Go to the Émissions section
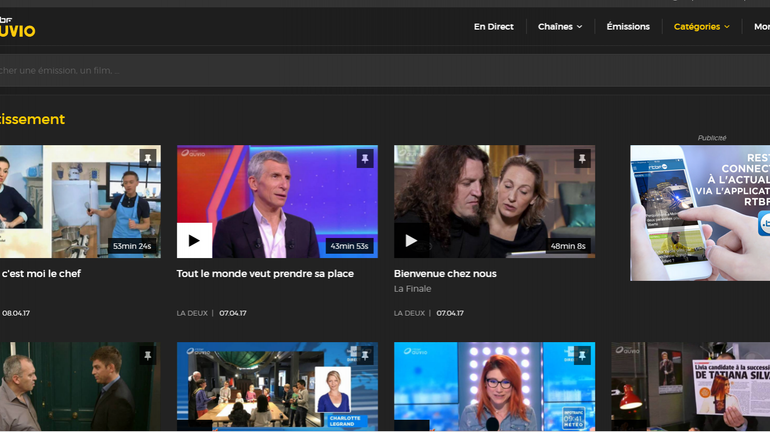Image resolution: width=770 pixels, height=432 pixels. point(627,27)
